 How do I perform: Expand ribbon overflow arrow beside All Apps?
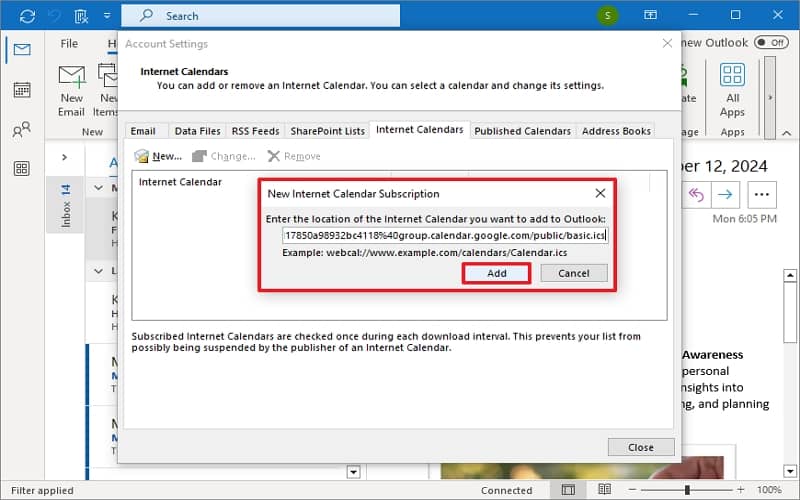pyautogui.click(x=770, y=97)
